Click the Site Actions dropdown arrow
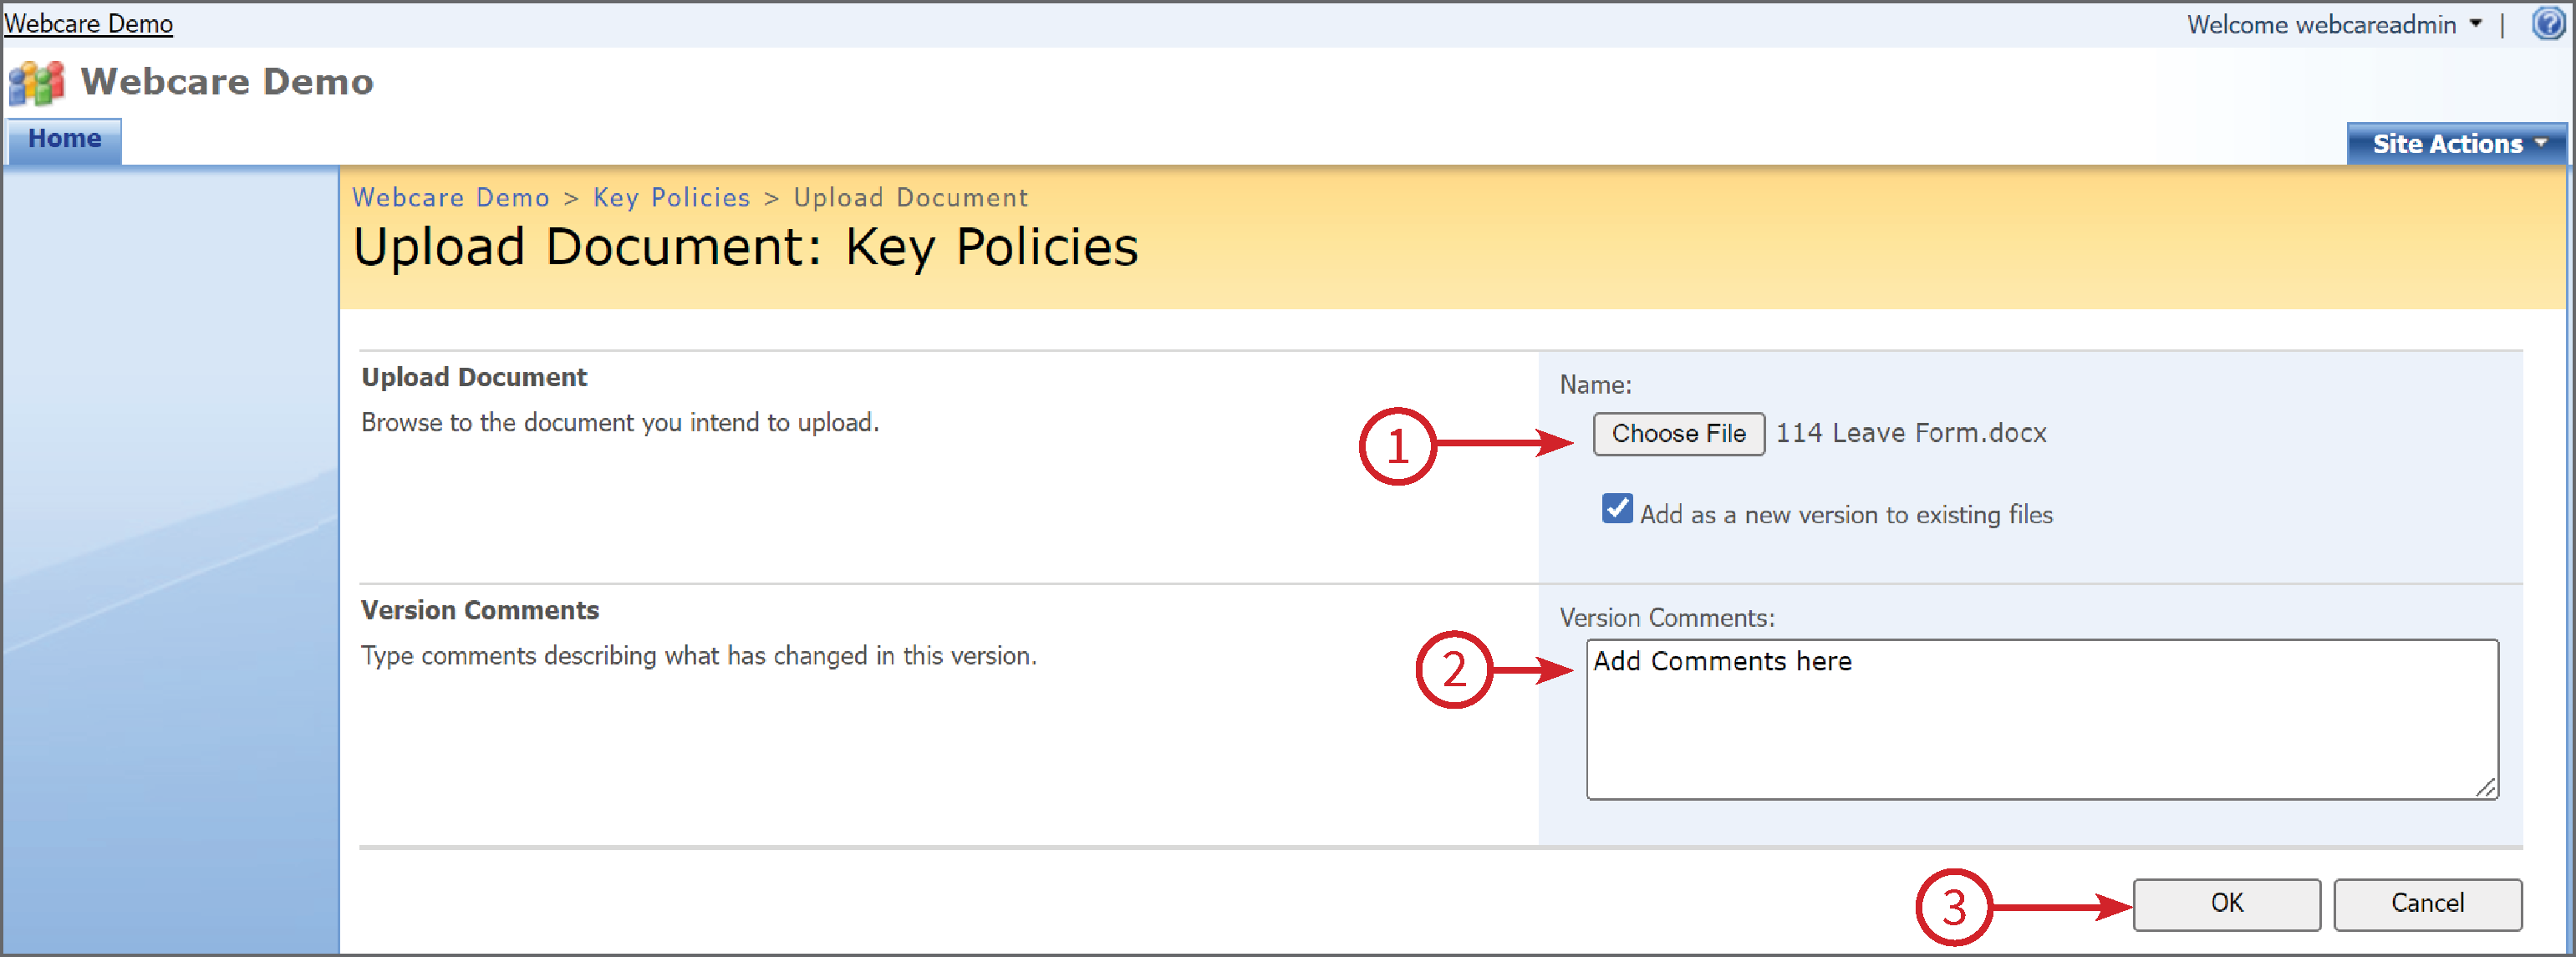The height and width of the screenshot is (957, 2576). pyautogui.click(x=2541, y=143)
